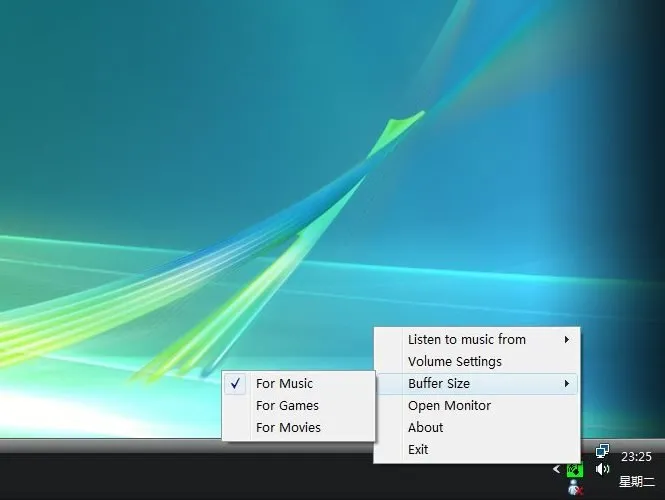
Task: Open the Listen to music from submenu
Action: click(477, 339)
